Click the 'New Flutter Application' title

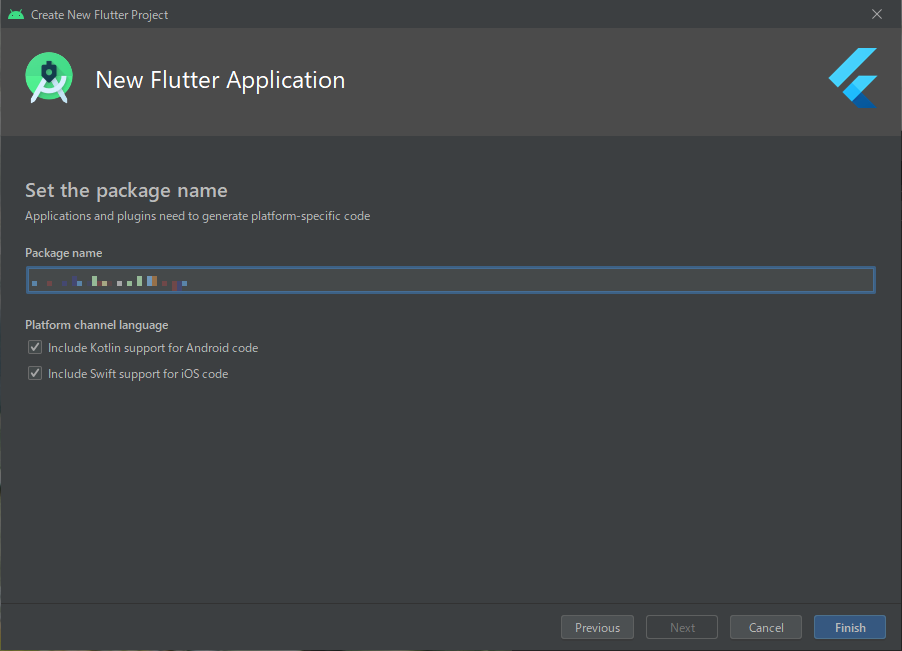(x=220, y=80)
